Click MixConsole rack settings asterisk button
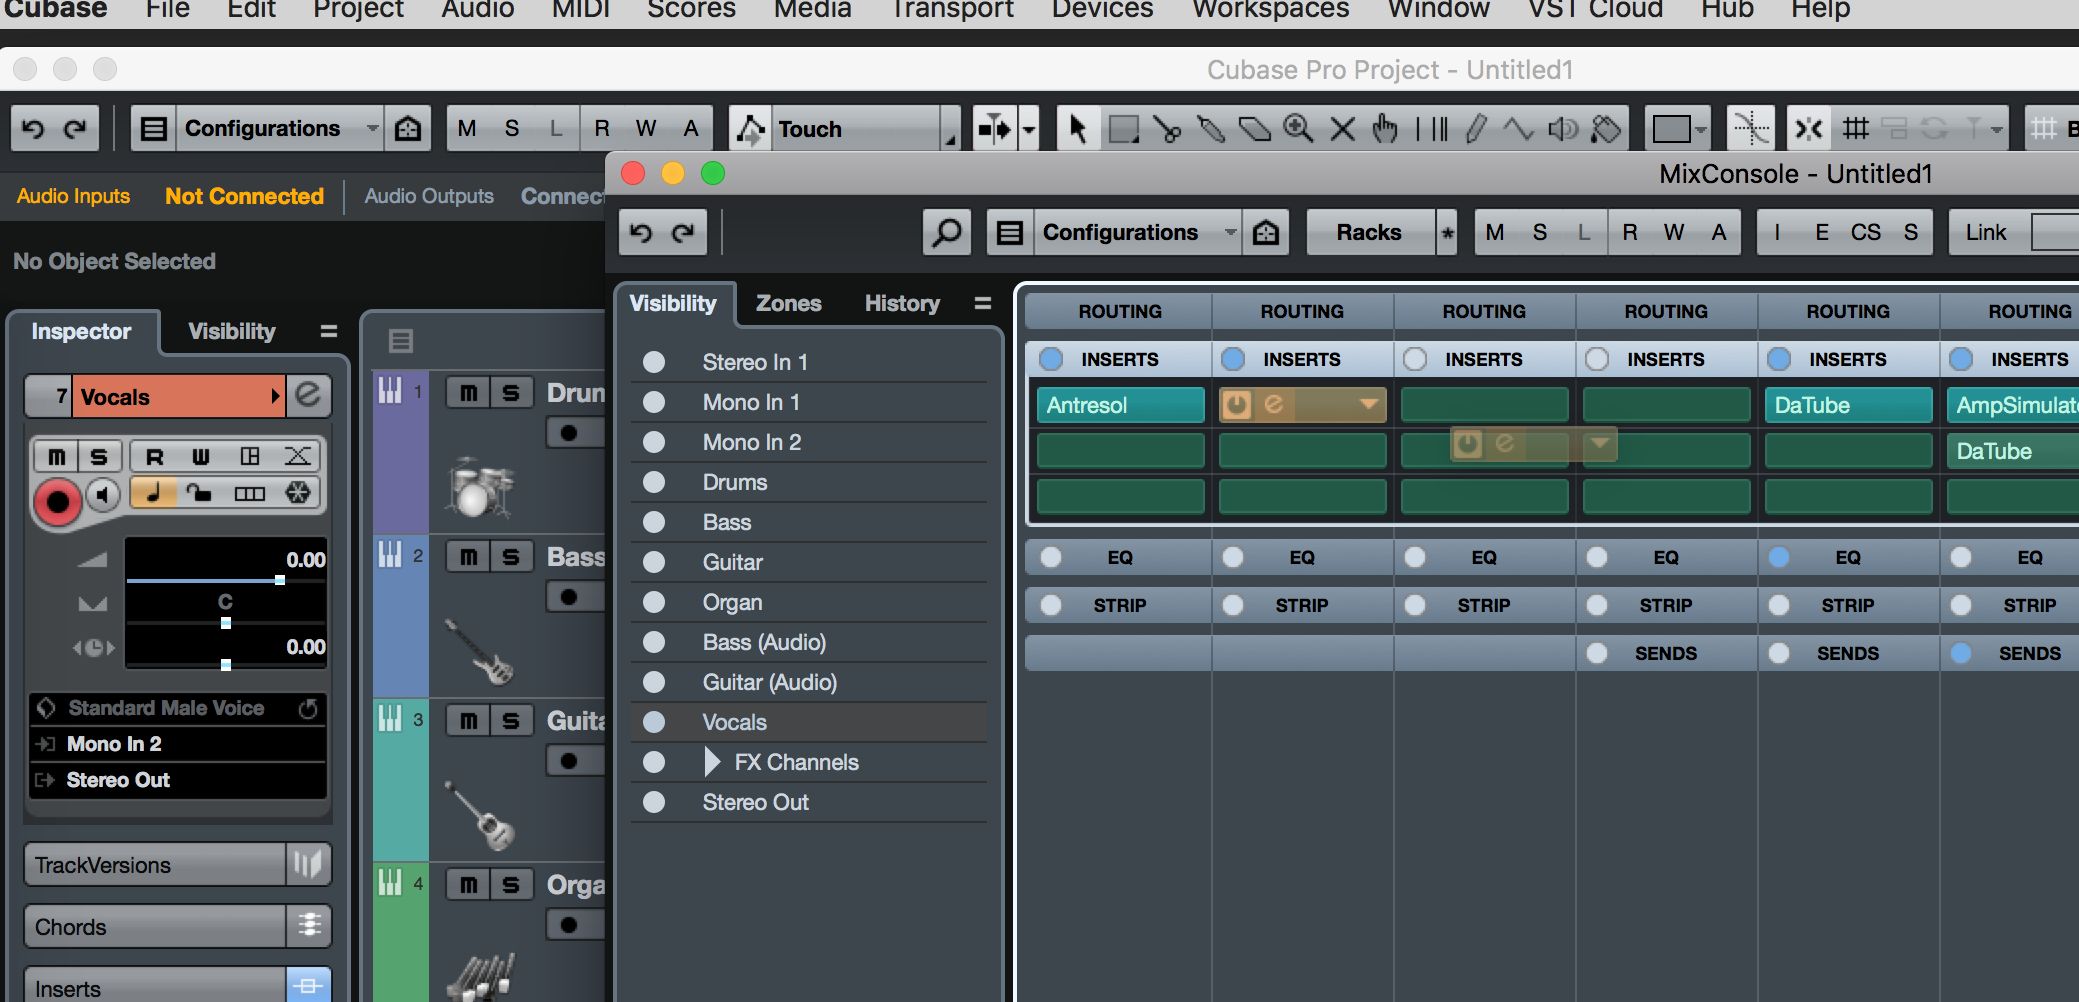Screen dimensions: 2079x1002 click(1446, 233)
